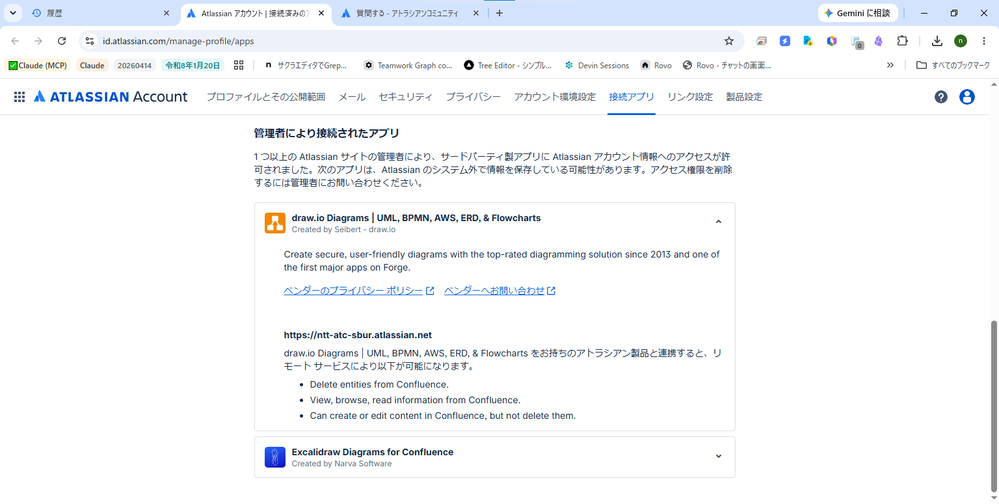The width and height of the screenshot is (999, 504).
Task: Open the Devin Sessions bookmark
Action: click(596, 65)
